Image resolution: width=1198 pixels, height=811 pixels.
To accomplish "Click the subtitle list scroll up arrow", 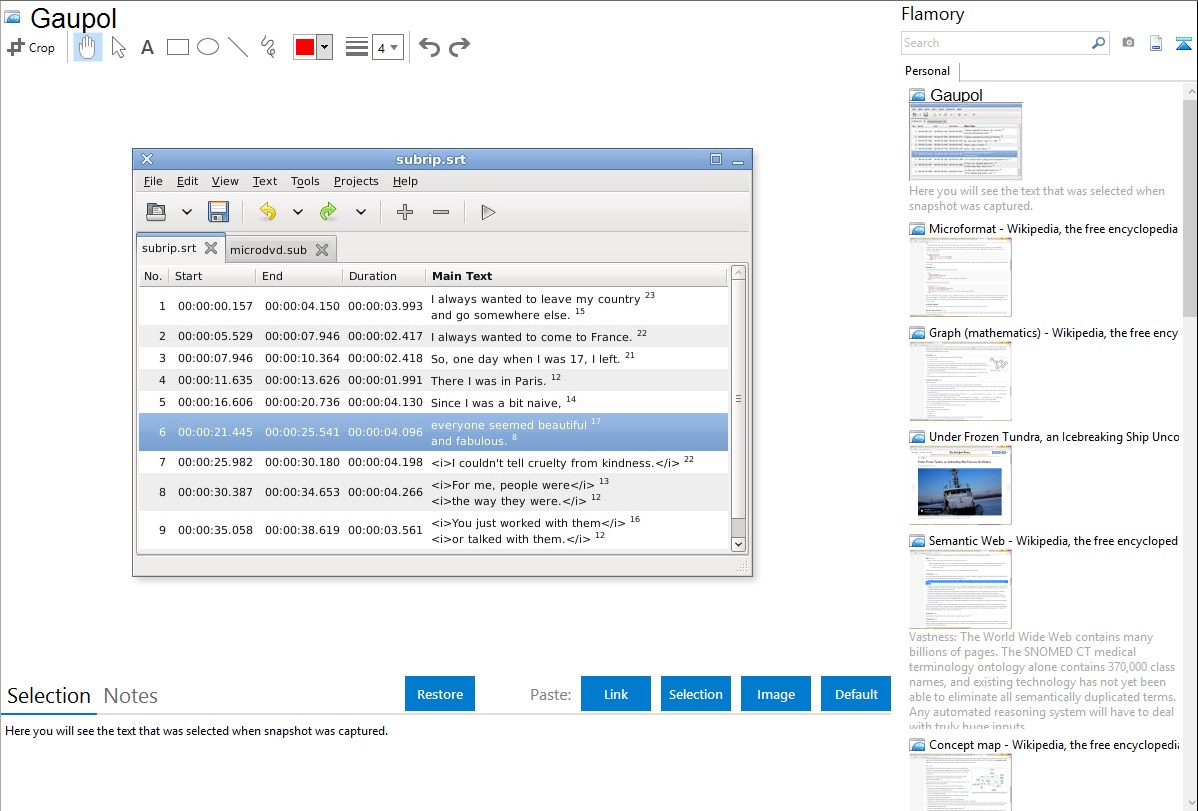I will click(738, 272).
